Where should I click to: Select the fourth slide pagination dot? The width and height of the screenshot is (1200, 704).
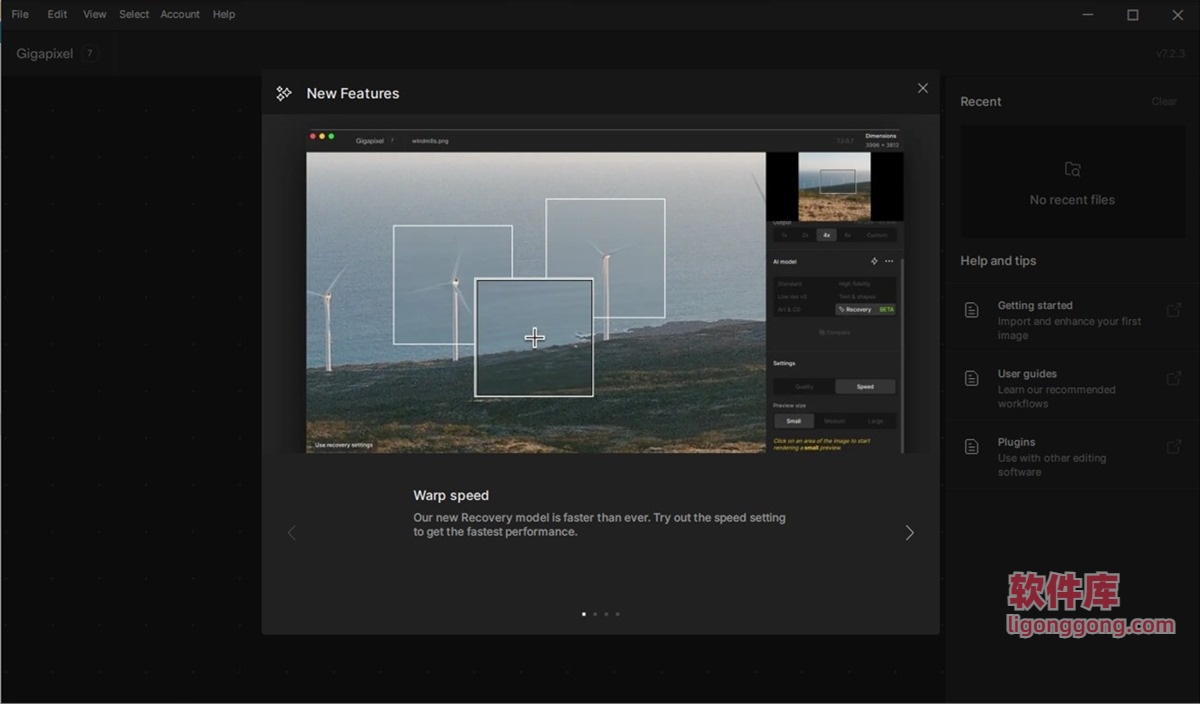click(617, 614)
